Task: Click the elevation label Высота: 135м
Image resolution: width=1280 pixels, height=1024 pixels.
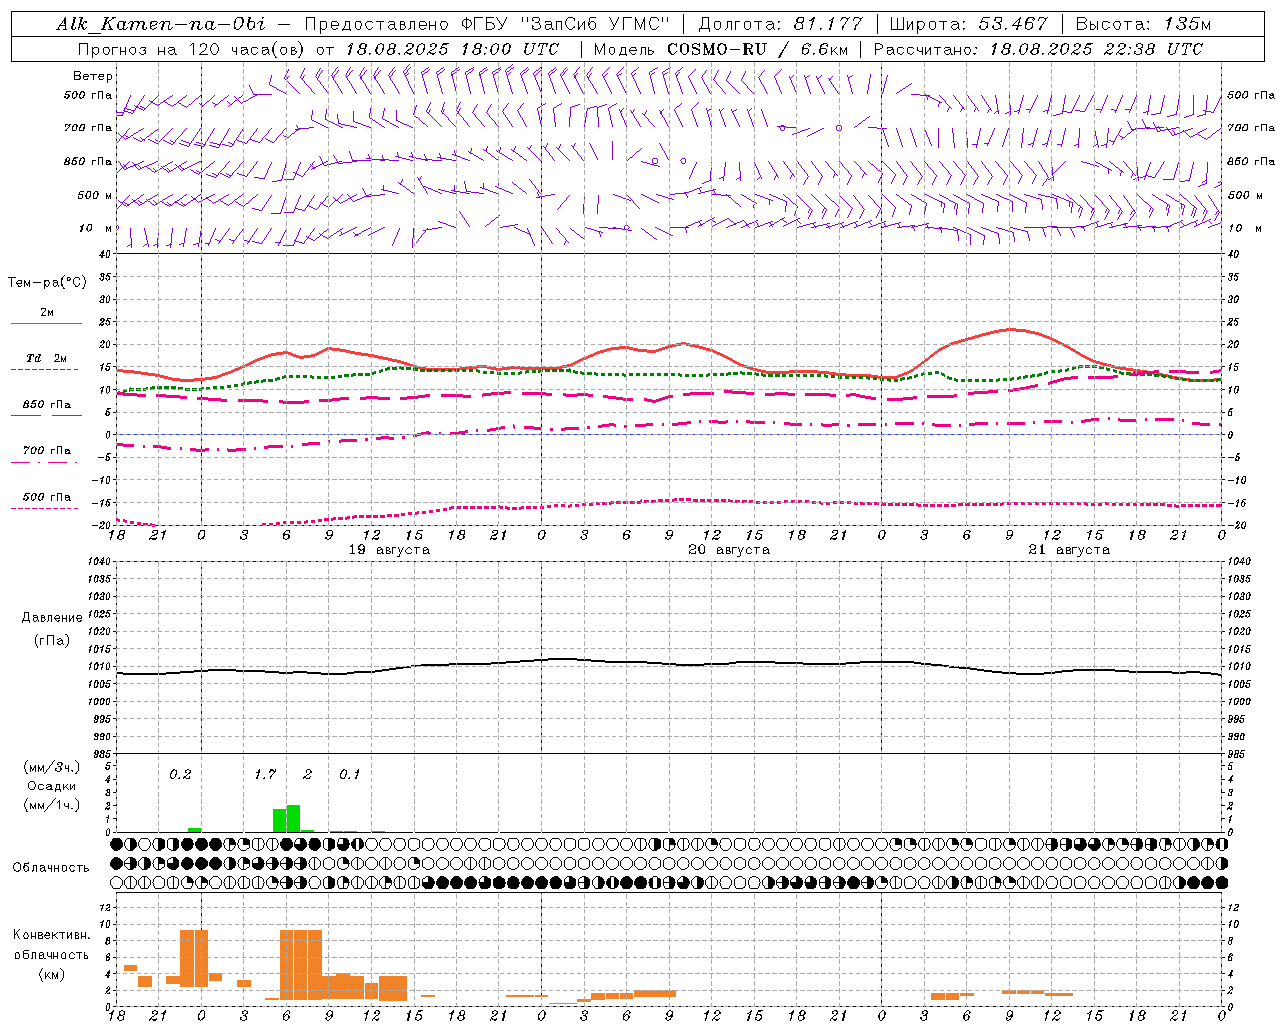Action: pos(1143,24)
